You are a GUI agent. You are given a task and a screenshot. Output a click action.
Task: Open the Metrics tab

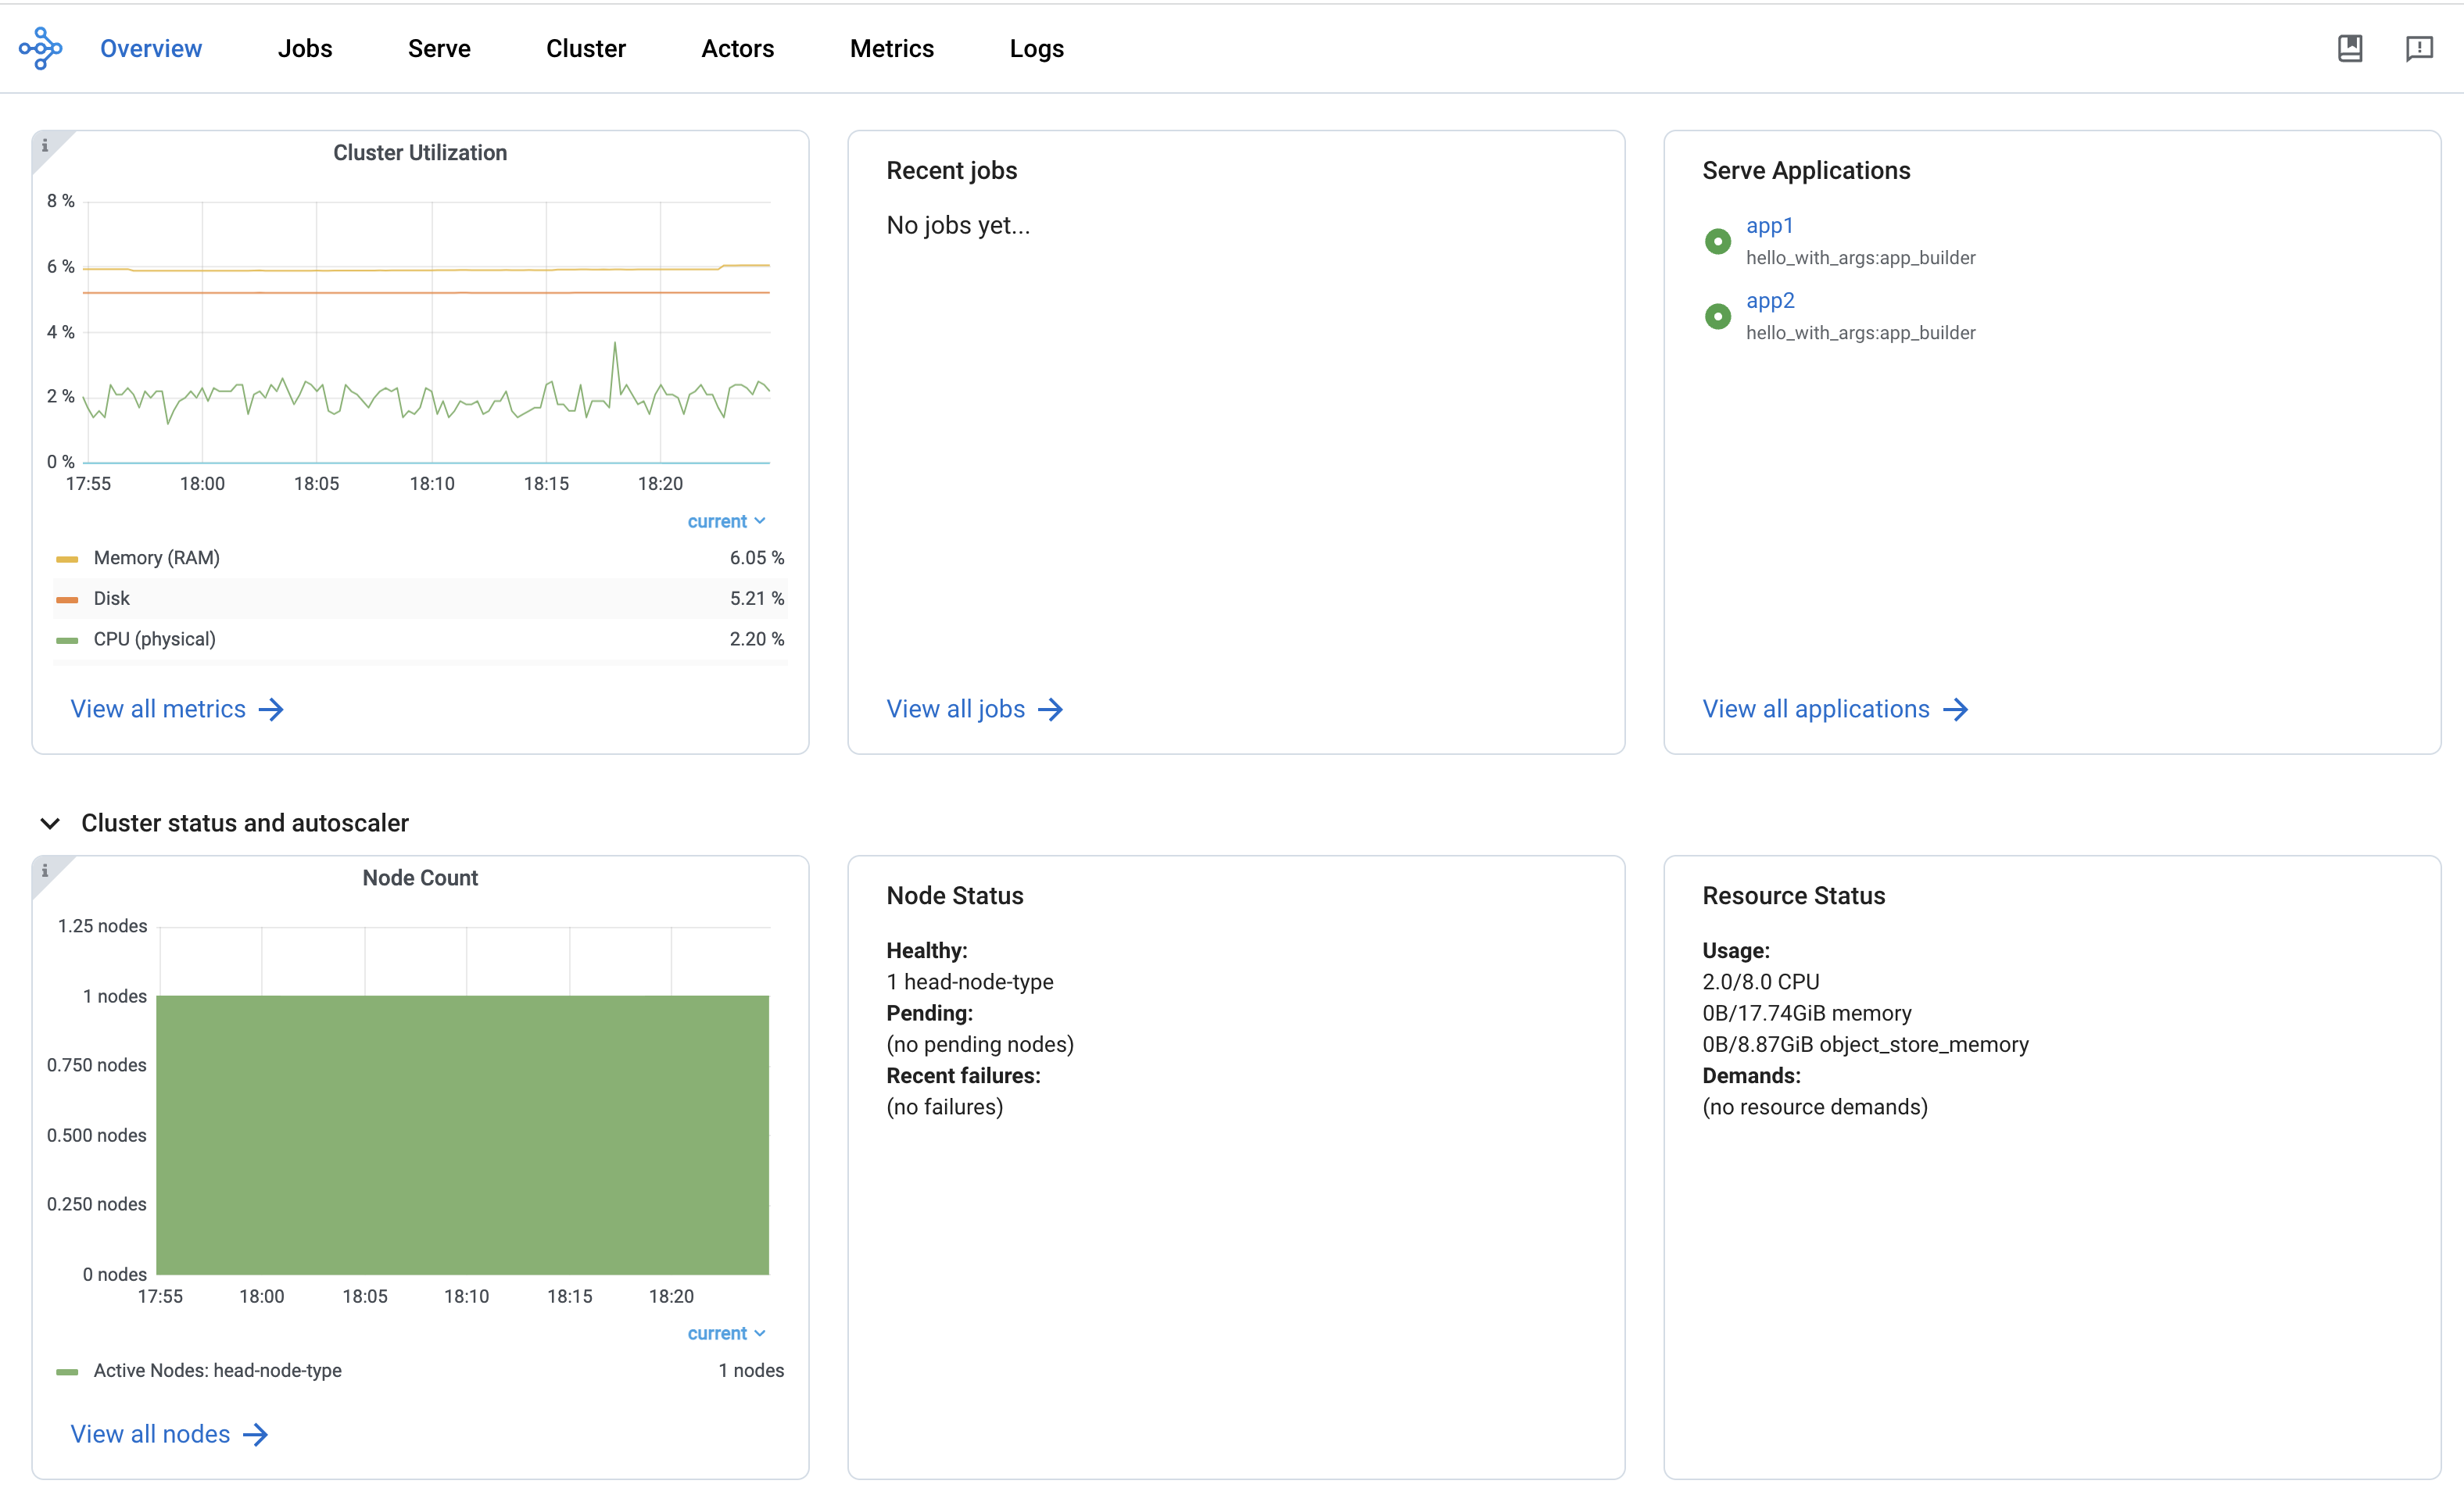(x=891, y=47)
